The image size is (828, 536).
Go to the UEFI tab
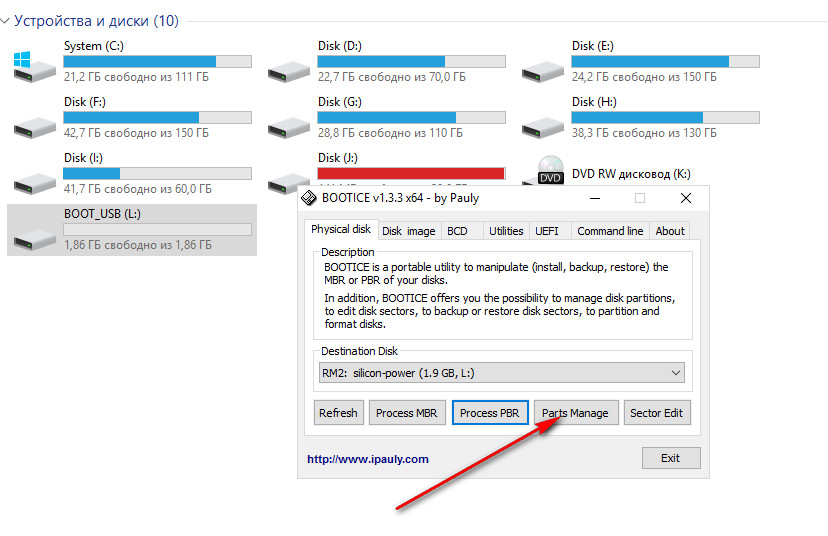[546, 231]
